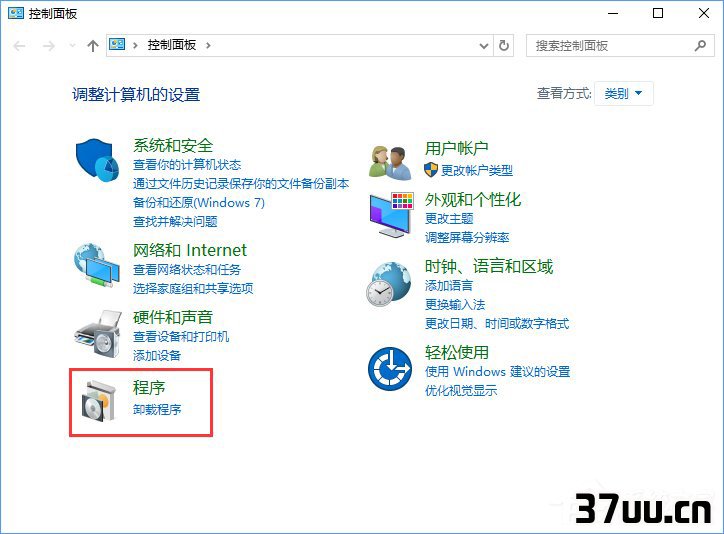Open 外观和个性化 category heading
Image resolution: width=724 pixels, height=534 pixels.
pyautogui.click(x=473, y=199)
